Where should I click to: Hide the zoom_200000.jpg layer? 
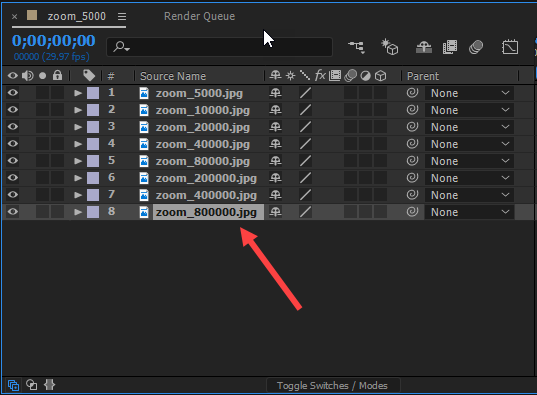point(13,177)
